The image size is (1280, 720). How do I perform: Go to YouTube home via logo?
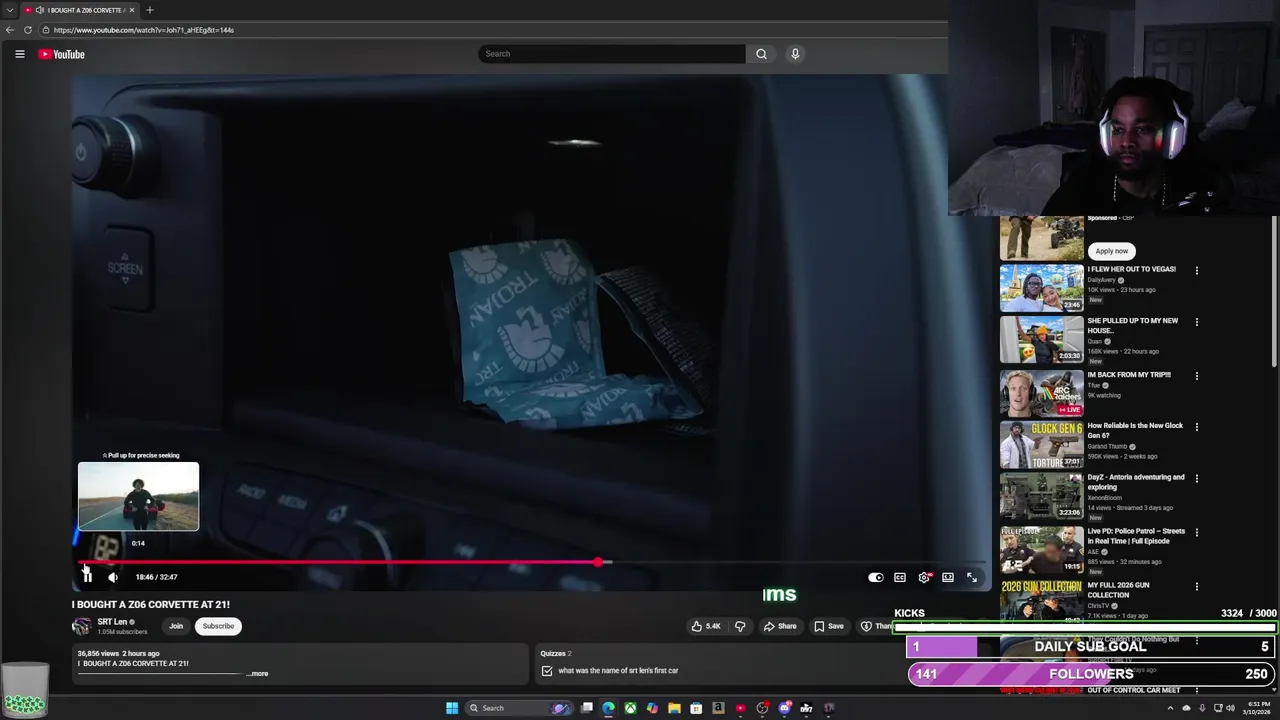point(62,54)
